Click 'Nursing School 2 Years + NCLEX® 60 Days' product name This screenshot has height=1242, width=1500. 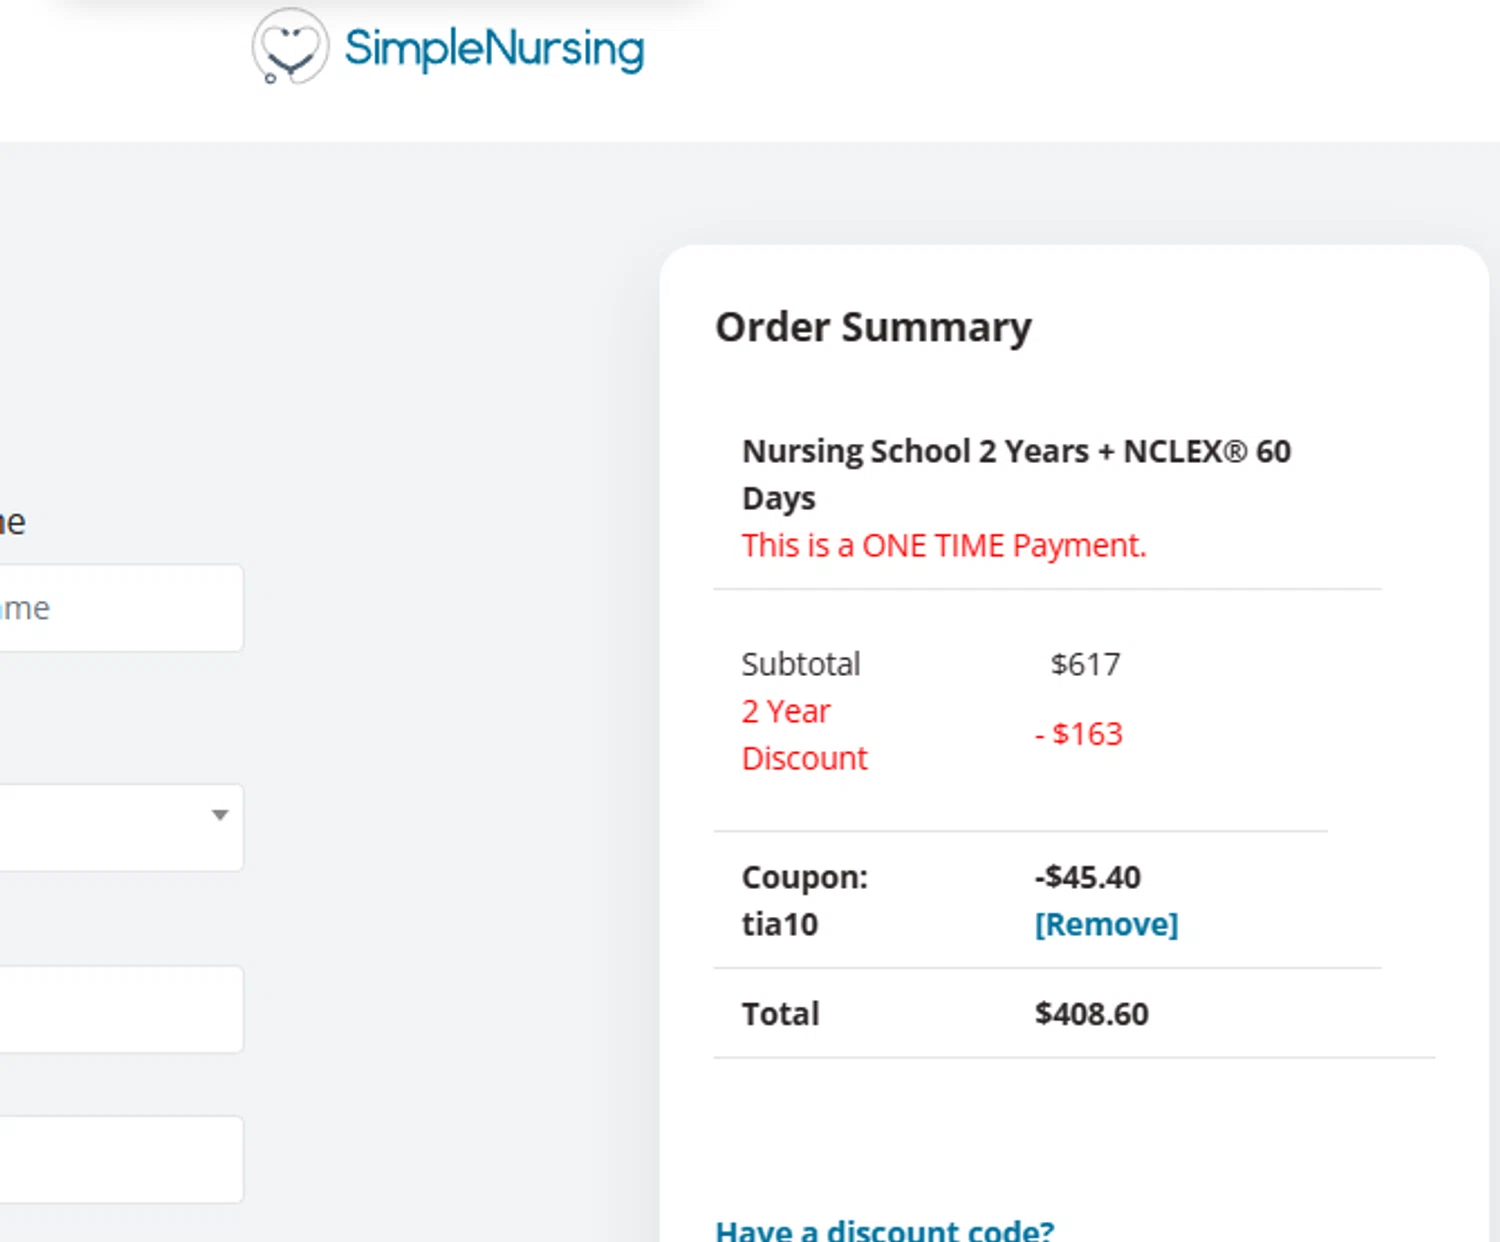pyautogui.click(x=1016, y=474)
